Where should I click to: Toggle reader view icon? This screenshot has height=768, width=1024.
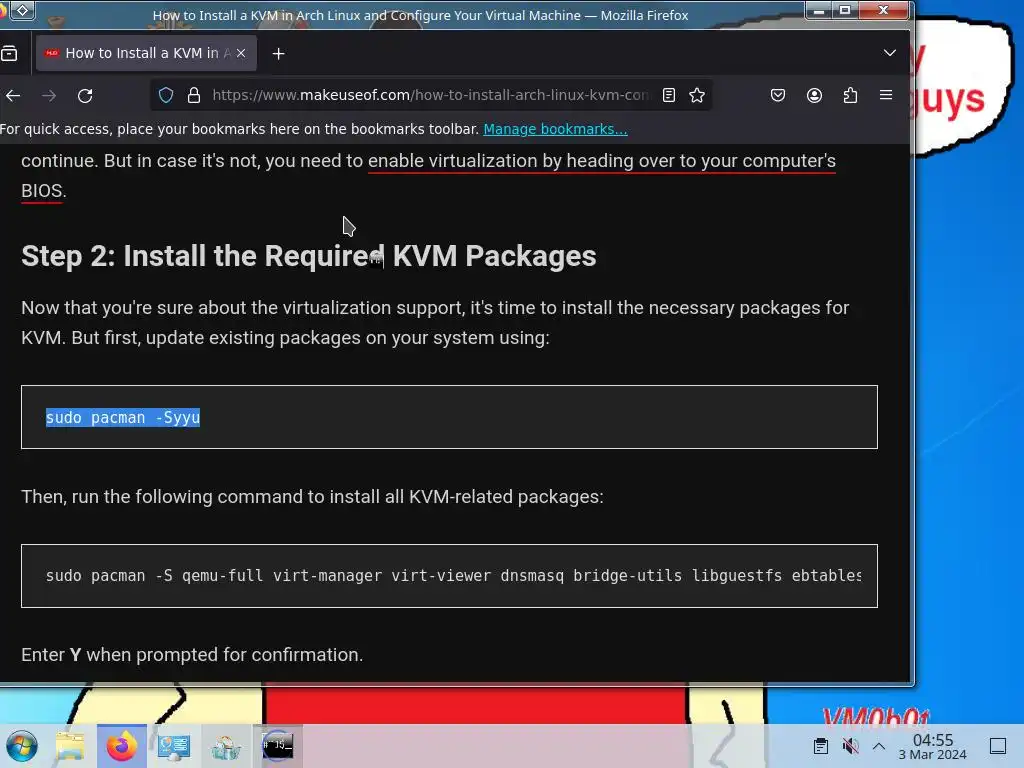tap(669, 95)
